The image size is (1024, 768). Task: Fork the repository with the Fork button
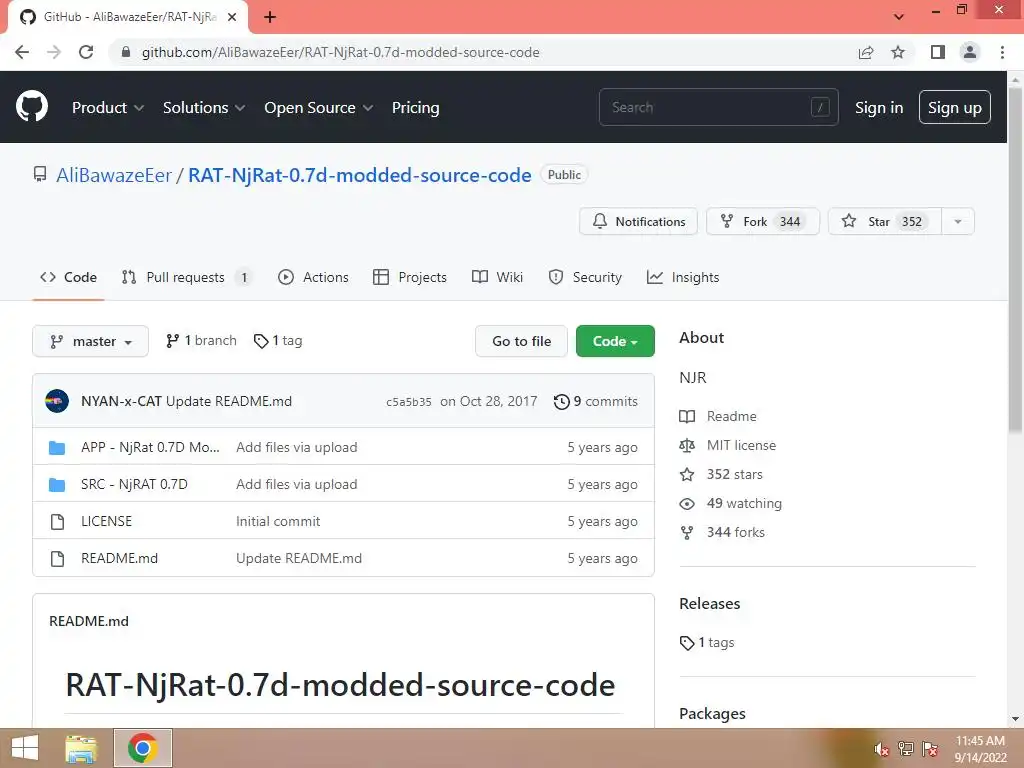click(763, 221)
